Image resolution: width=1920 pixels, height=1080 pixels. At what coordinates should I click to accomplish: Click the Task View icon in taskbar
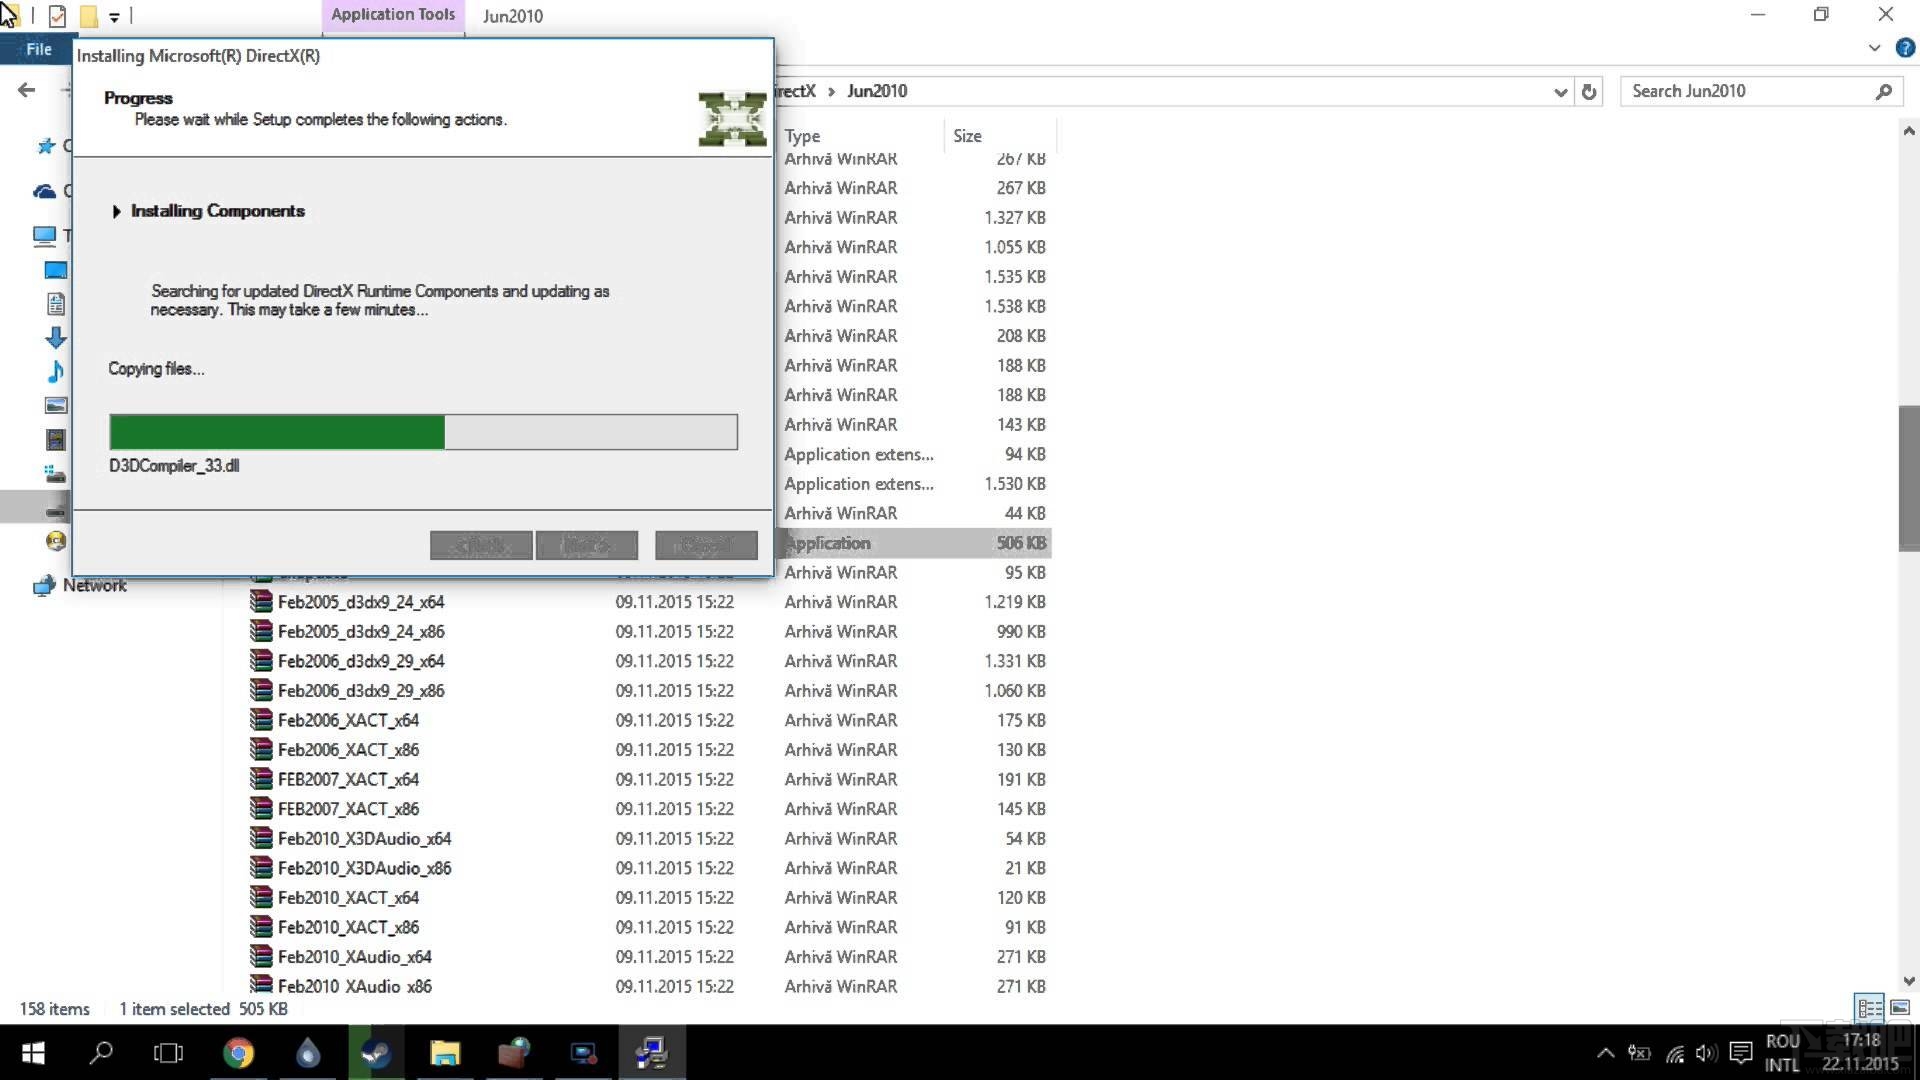[x=167, y=1052]
